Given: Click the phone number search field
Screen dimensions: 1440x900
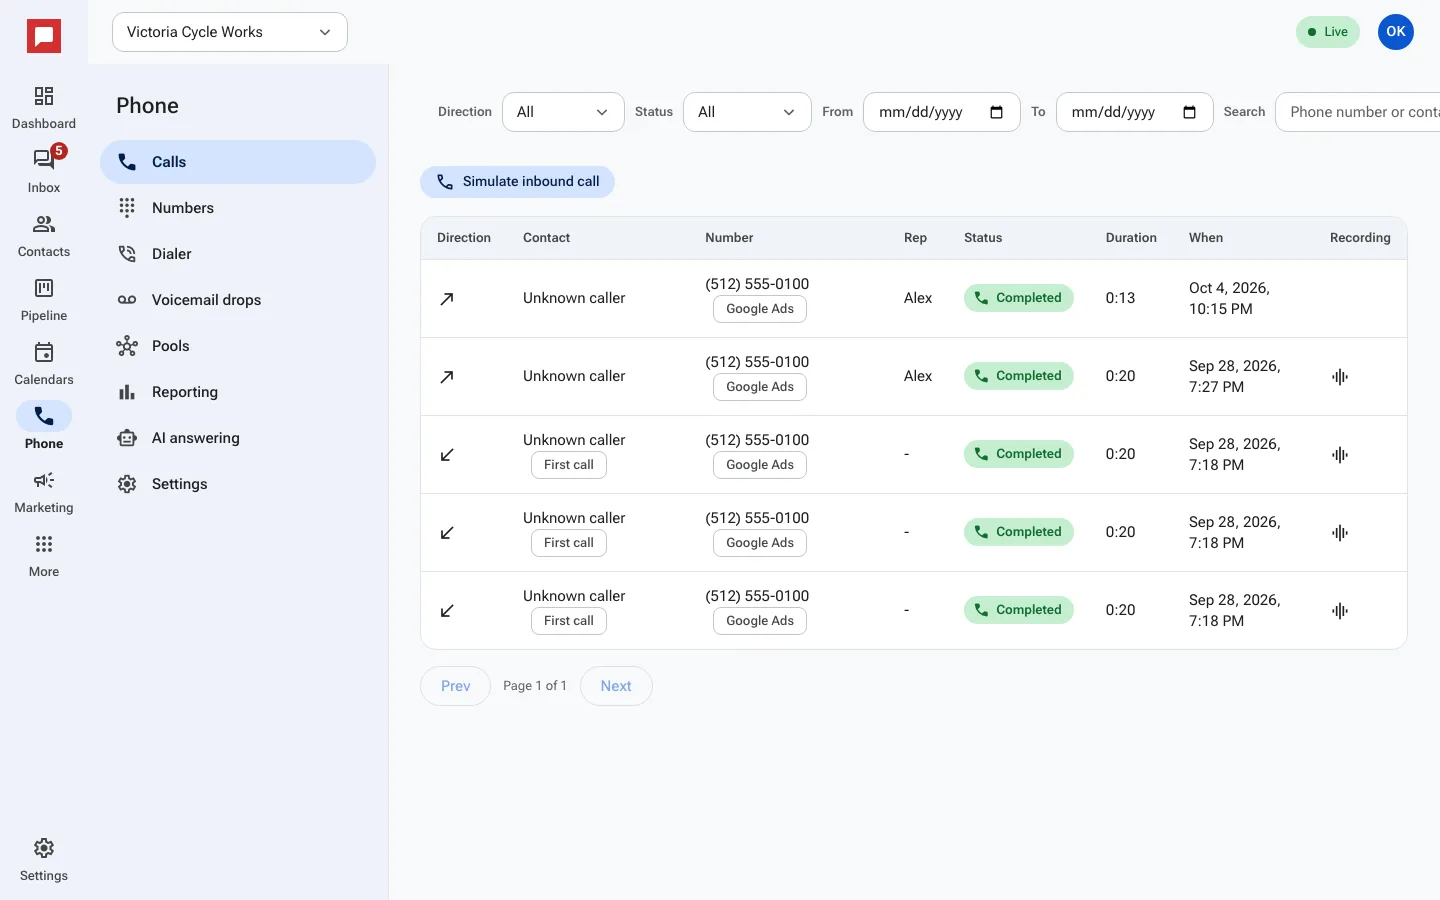Looking at the screenshot, I should tap(1357, 112).
